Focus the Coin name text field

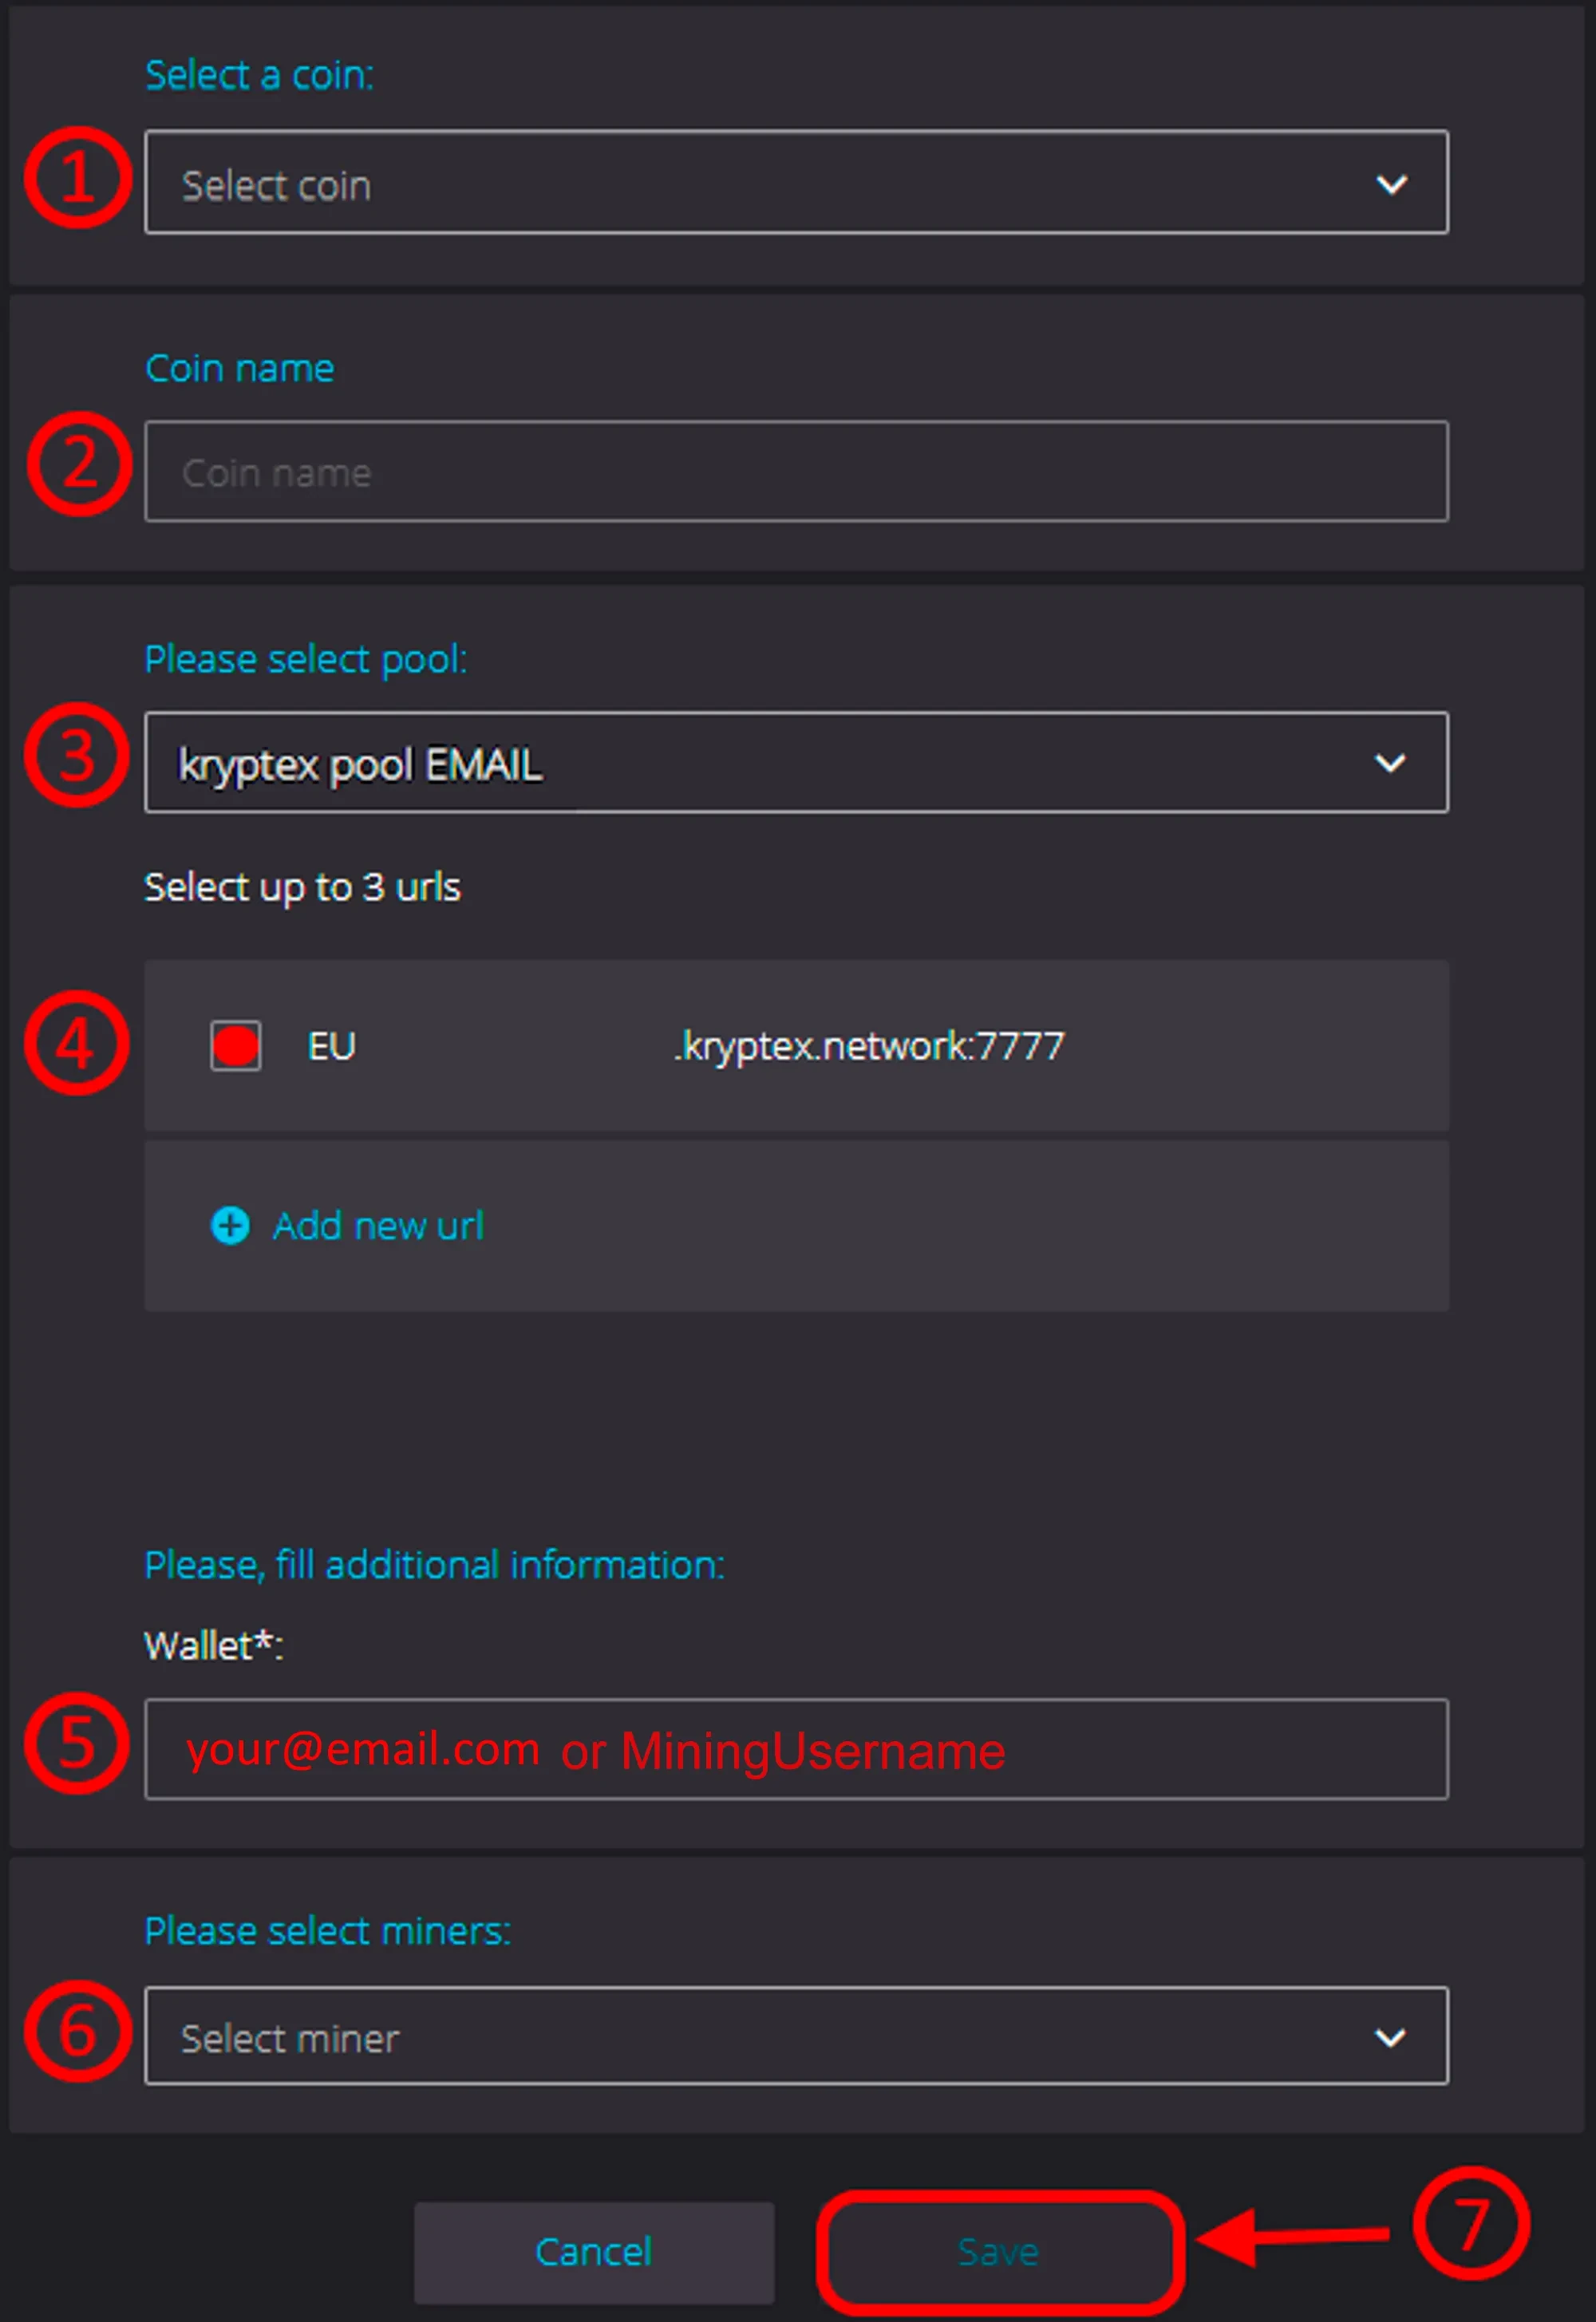tap(796, 472)
